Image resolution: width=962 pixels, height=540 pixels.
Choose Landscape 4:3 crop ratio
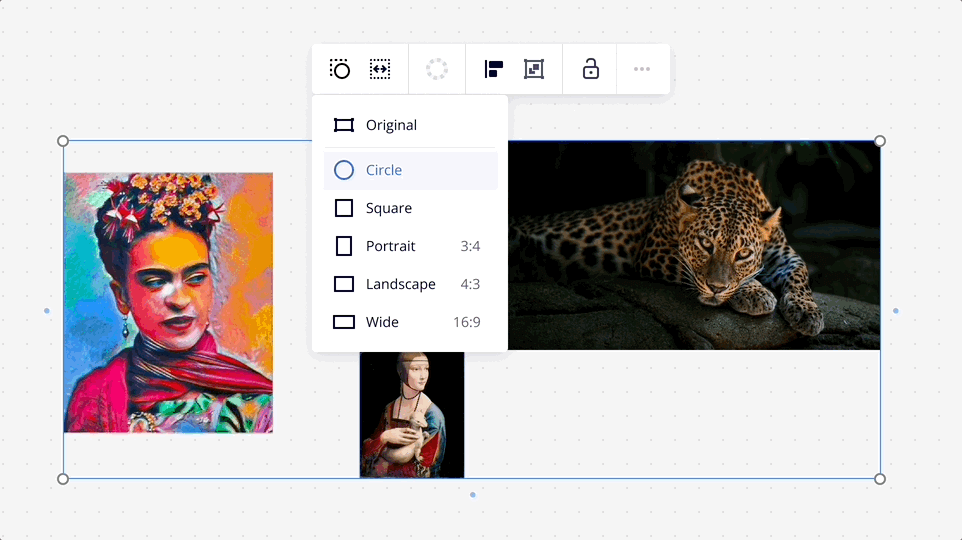[410, 284]
